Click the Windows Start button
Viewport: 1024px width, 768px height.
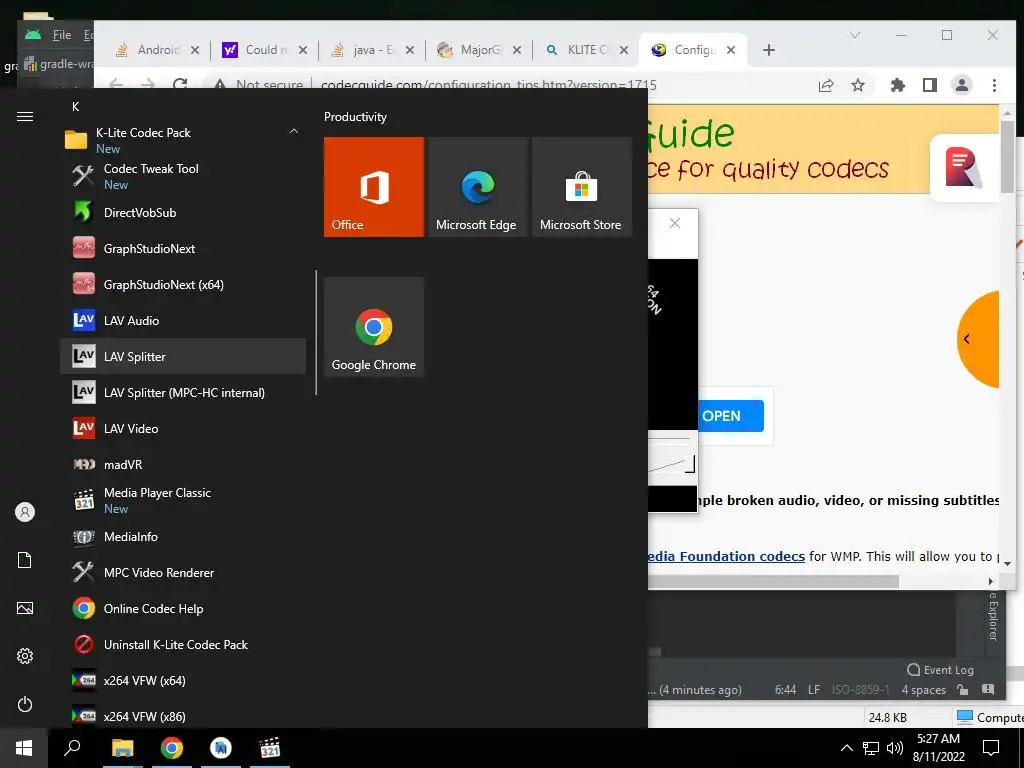tap(24, 748)
